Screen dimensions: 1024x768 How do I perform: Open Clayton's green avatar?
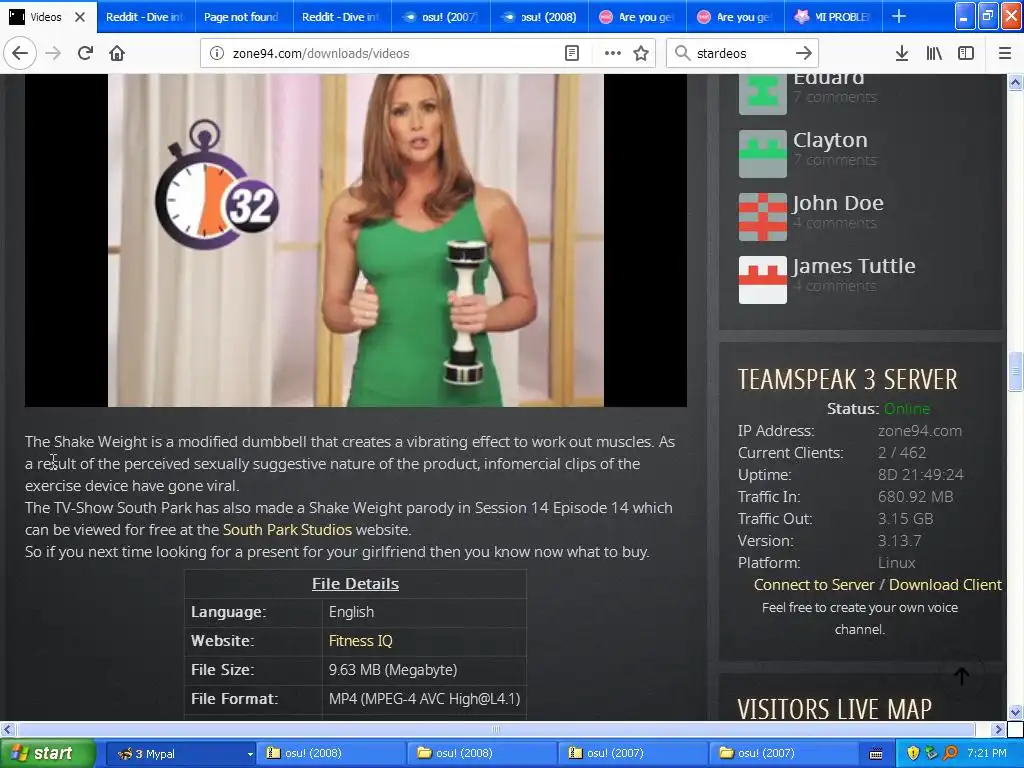(x=762, y=153)
